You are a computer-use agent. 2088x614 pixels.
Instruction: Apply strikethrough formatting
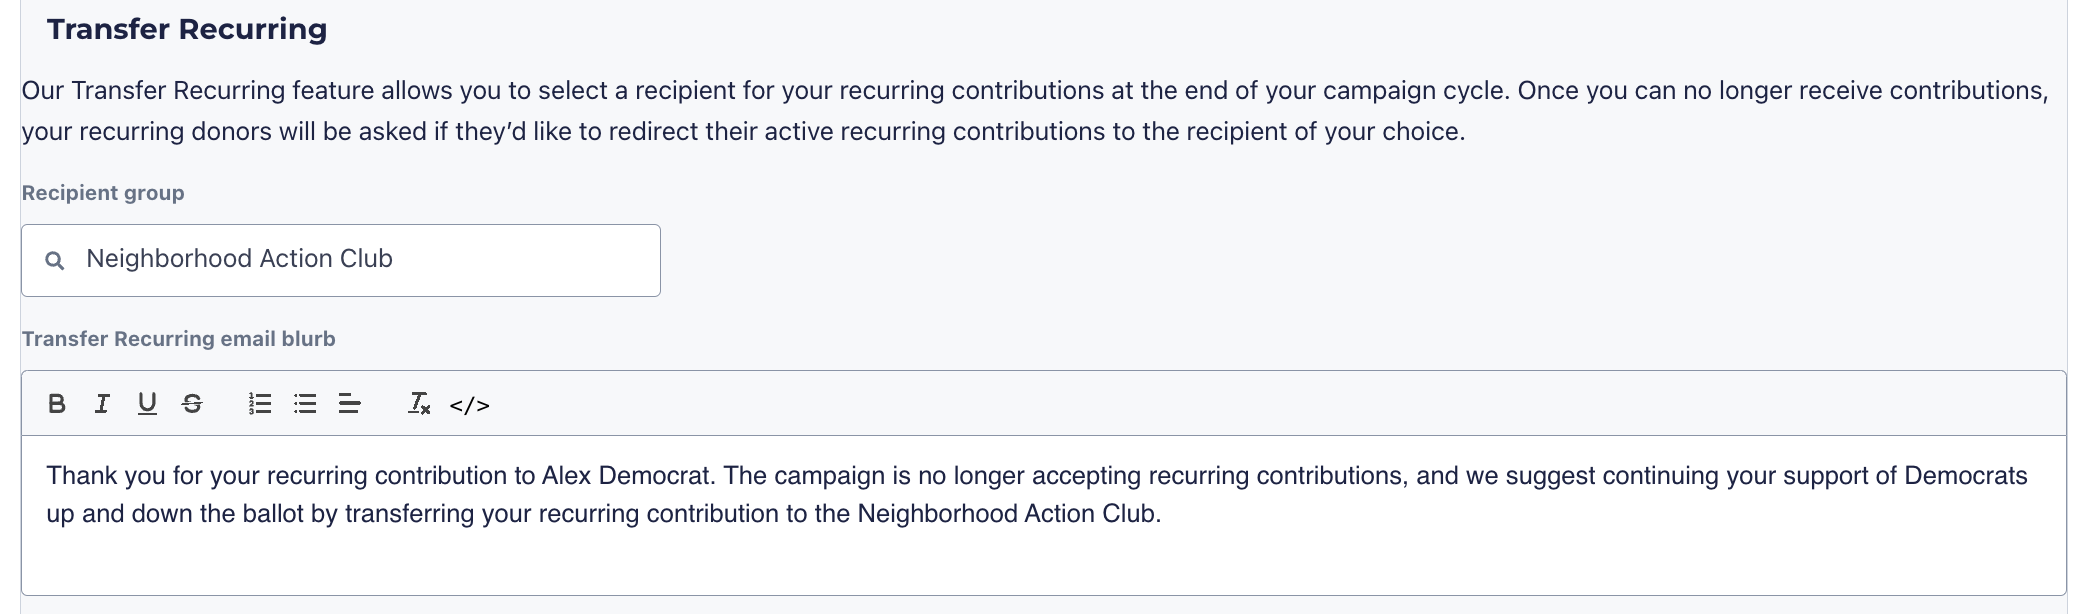pos(192,404)
